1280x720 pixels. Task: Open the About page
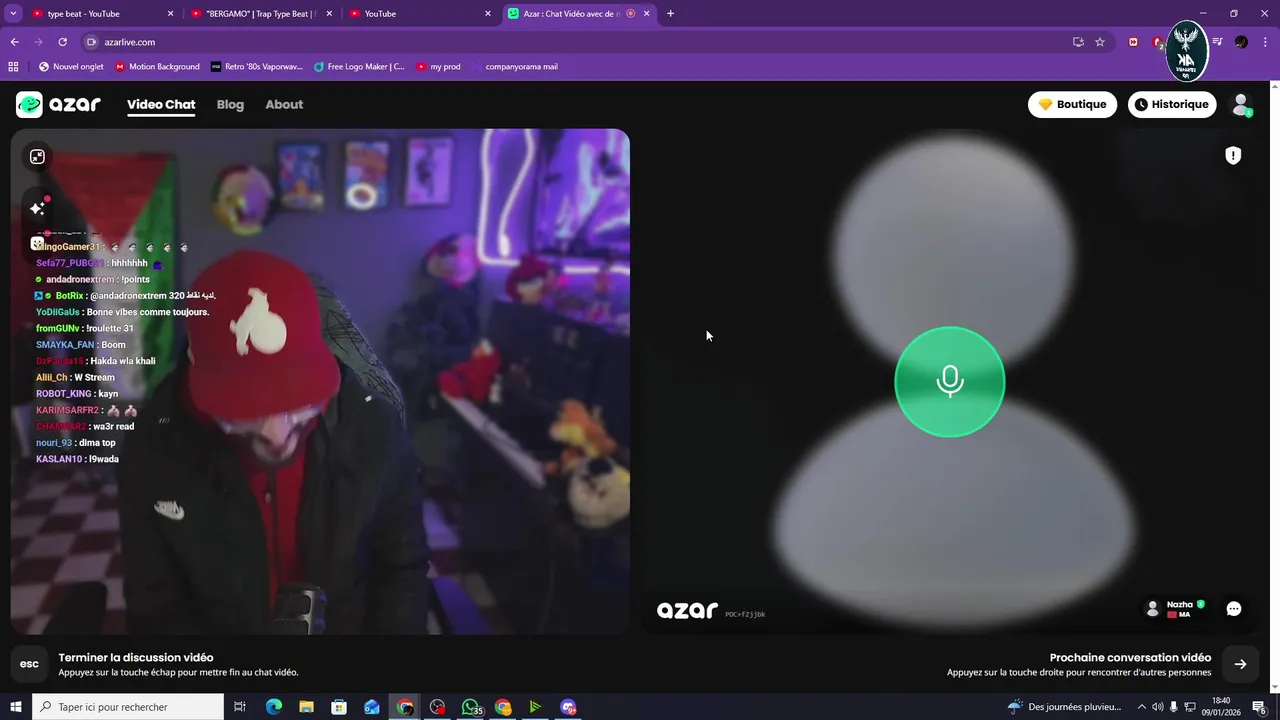click(284, 104)
